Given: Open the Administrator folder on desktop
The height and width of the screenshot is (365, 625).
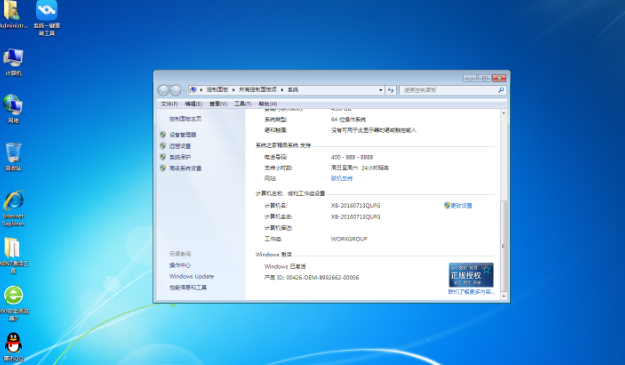Looking at the screenshot, I should (13, 14).
